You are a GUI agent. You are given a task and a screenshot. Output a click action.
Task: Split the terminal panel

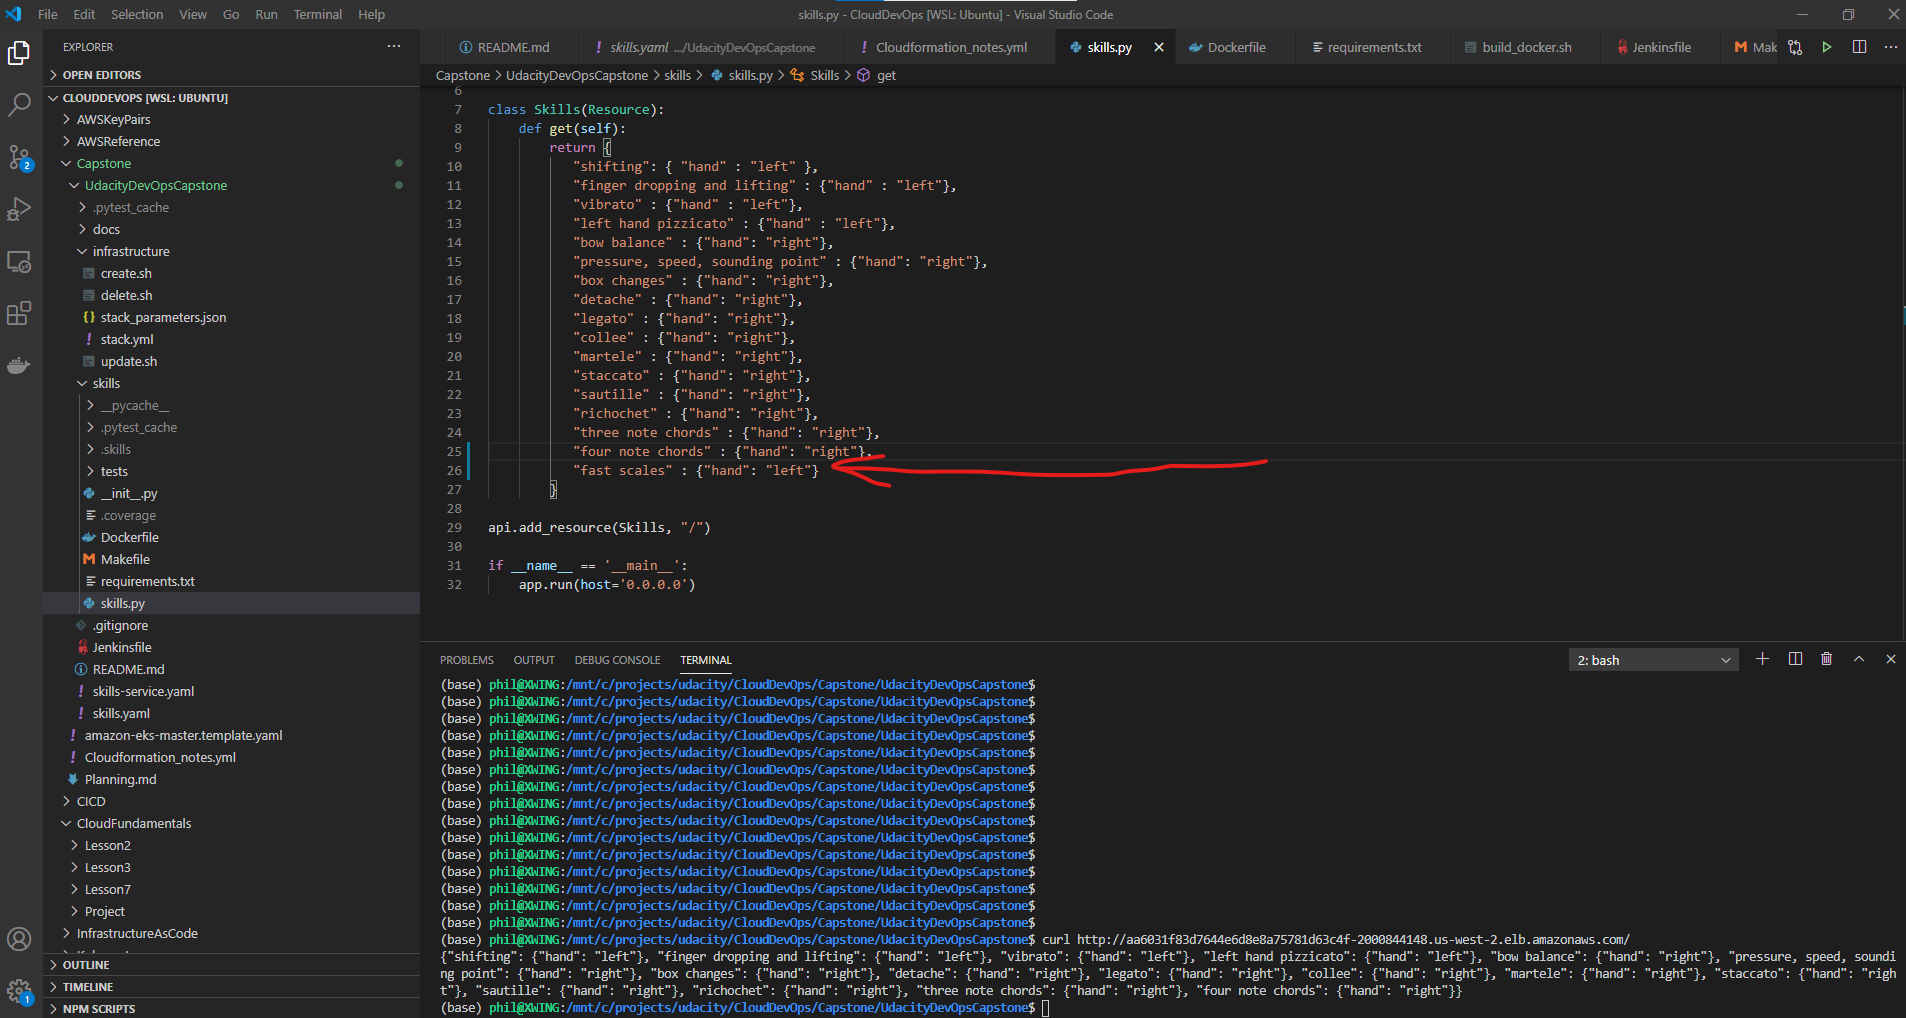(x=1795, y=659)
